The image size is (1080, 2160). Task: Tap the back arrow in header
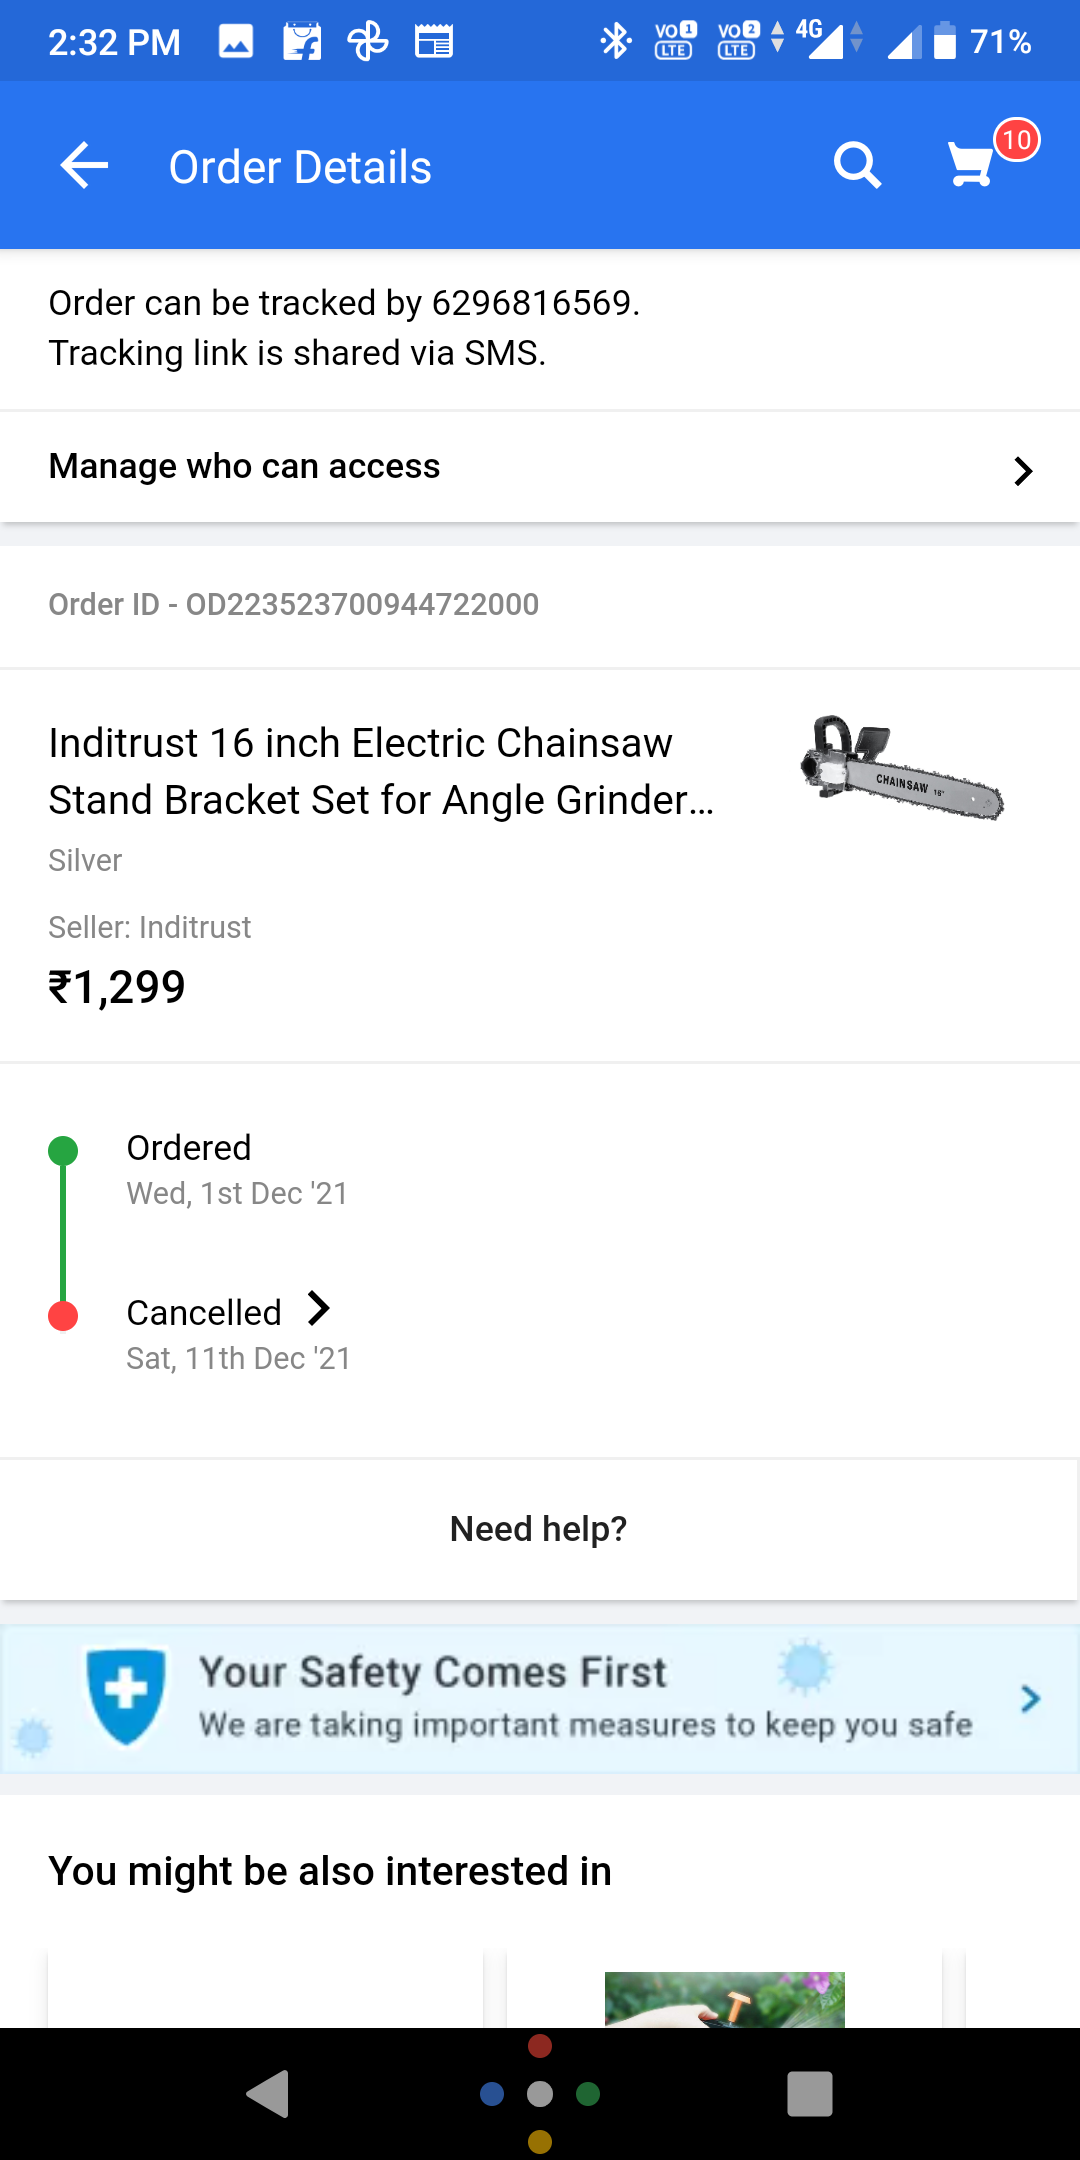(x=84, y=166)
